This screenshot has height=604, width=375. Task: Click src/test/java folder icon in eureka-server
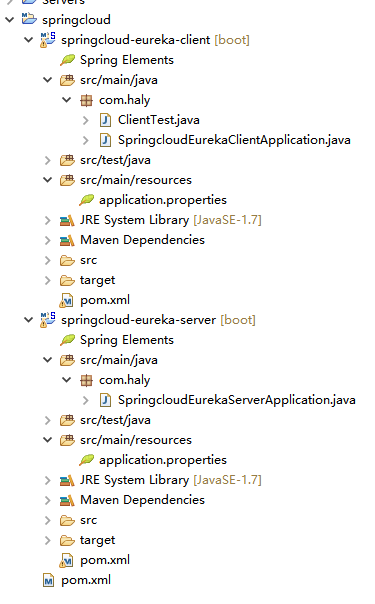67,420
